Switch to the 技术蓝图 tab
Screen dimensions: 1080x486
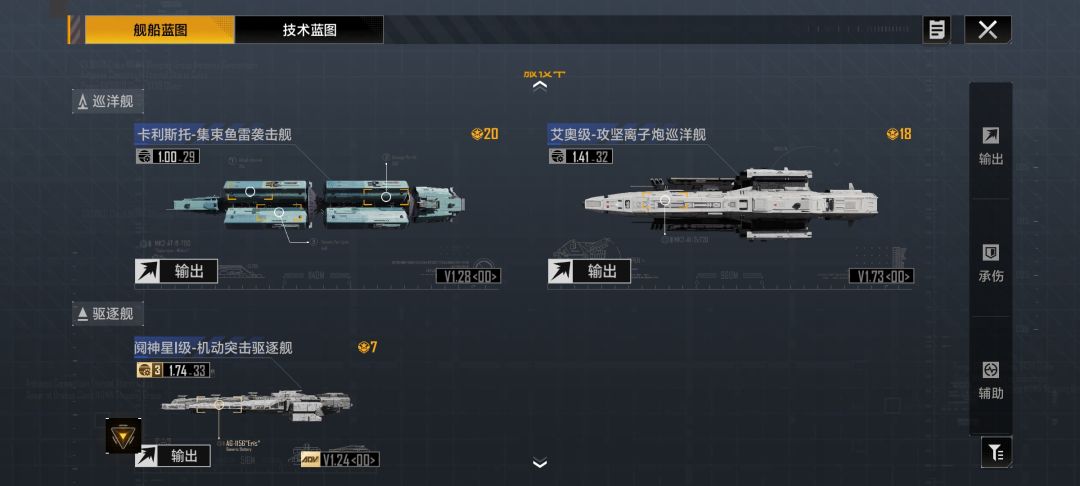[309, 30]
